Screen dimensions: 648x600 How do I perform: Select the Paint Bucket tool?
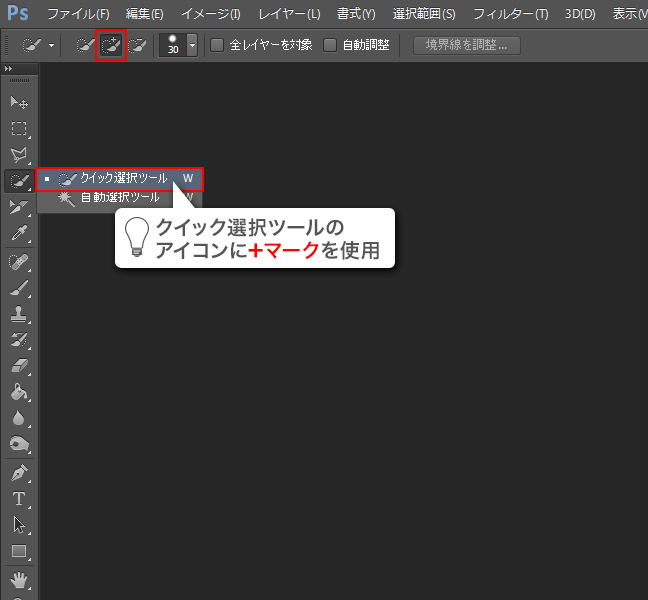[19, 392]
